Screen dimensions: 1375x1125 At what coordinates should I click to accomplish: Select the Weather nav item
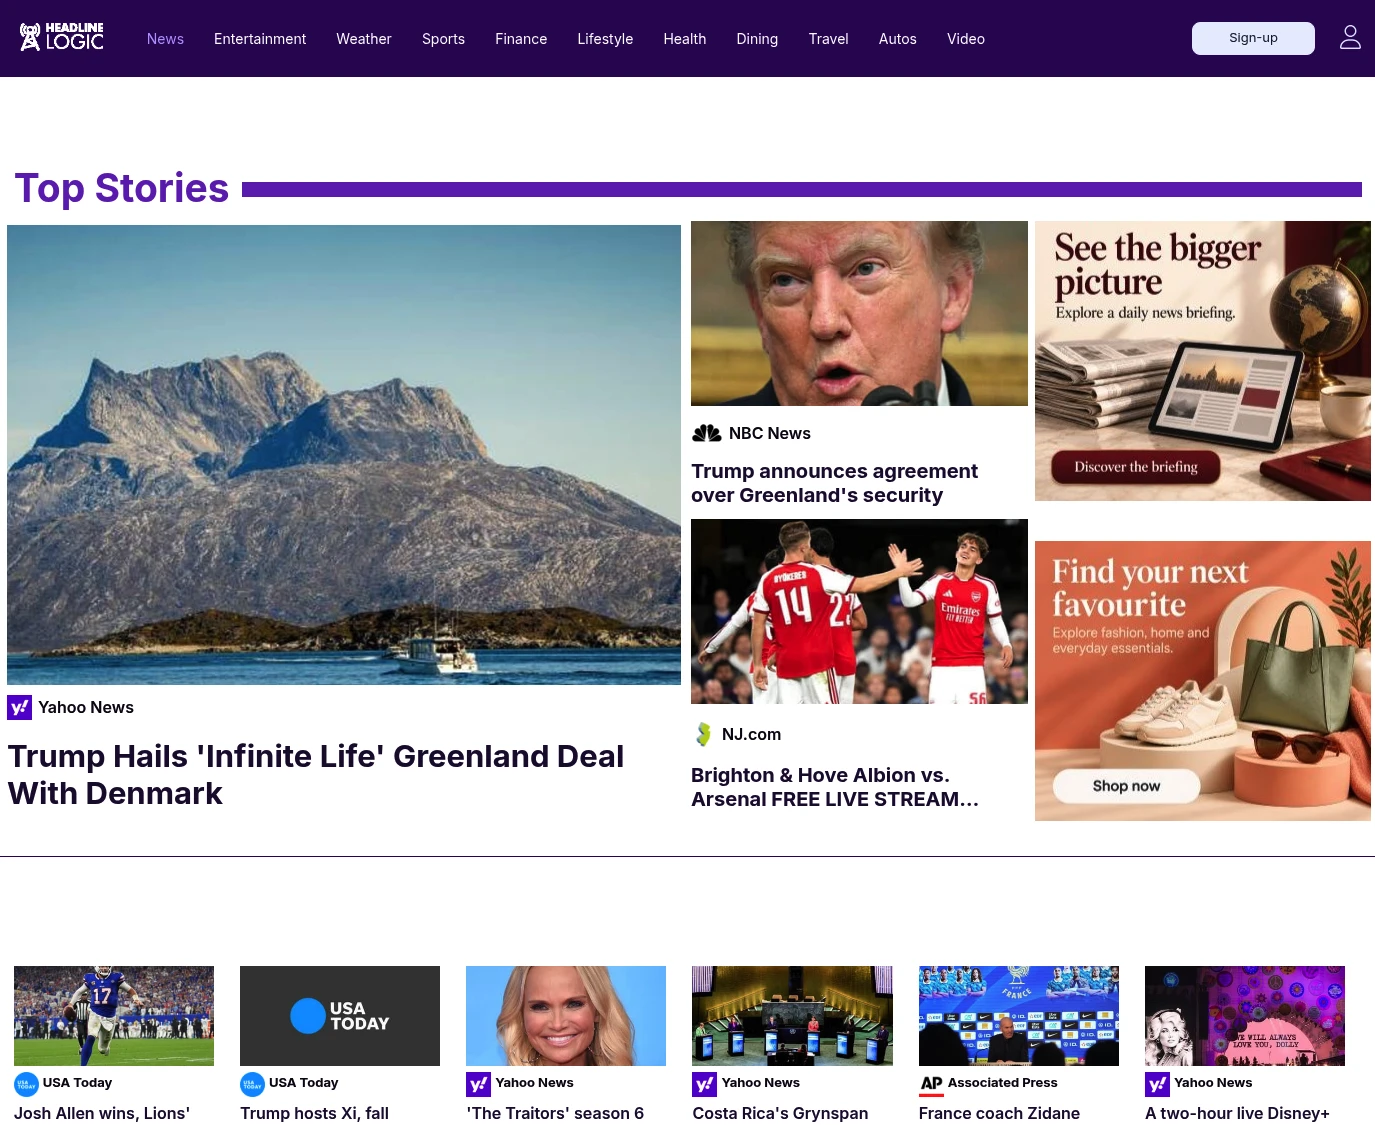point(364,39)
